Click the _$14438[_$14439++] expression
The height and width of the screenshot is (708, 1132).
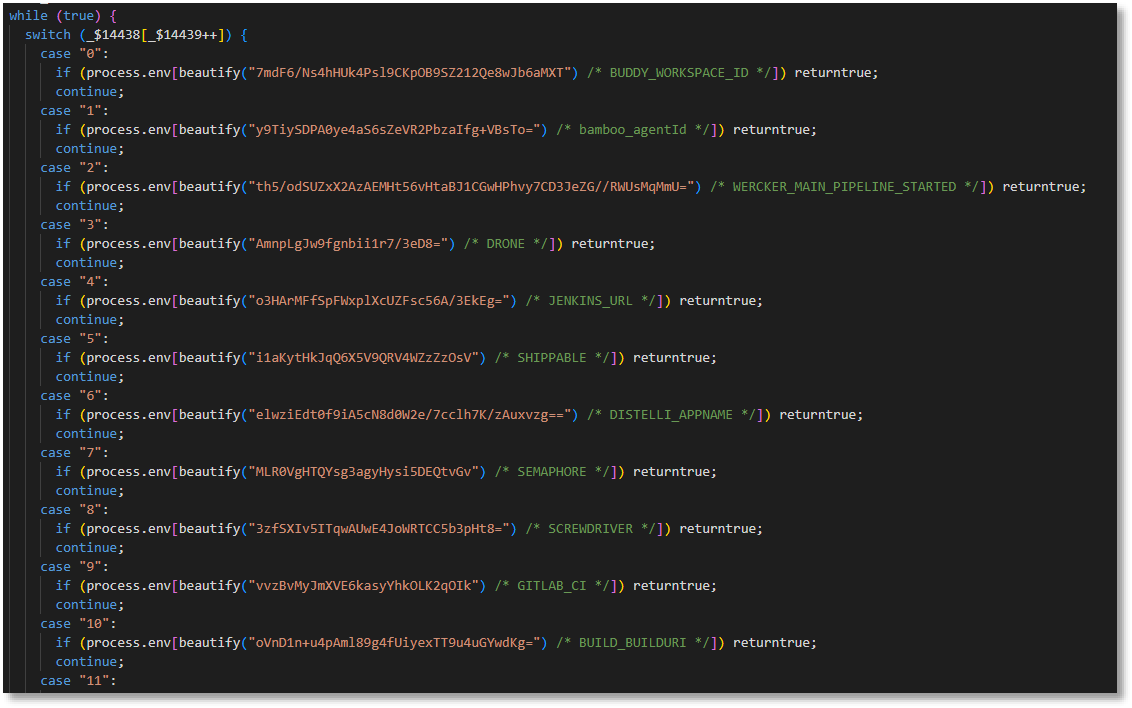pos(155,35)
